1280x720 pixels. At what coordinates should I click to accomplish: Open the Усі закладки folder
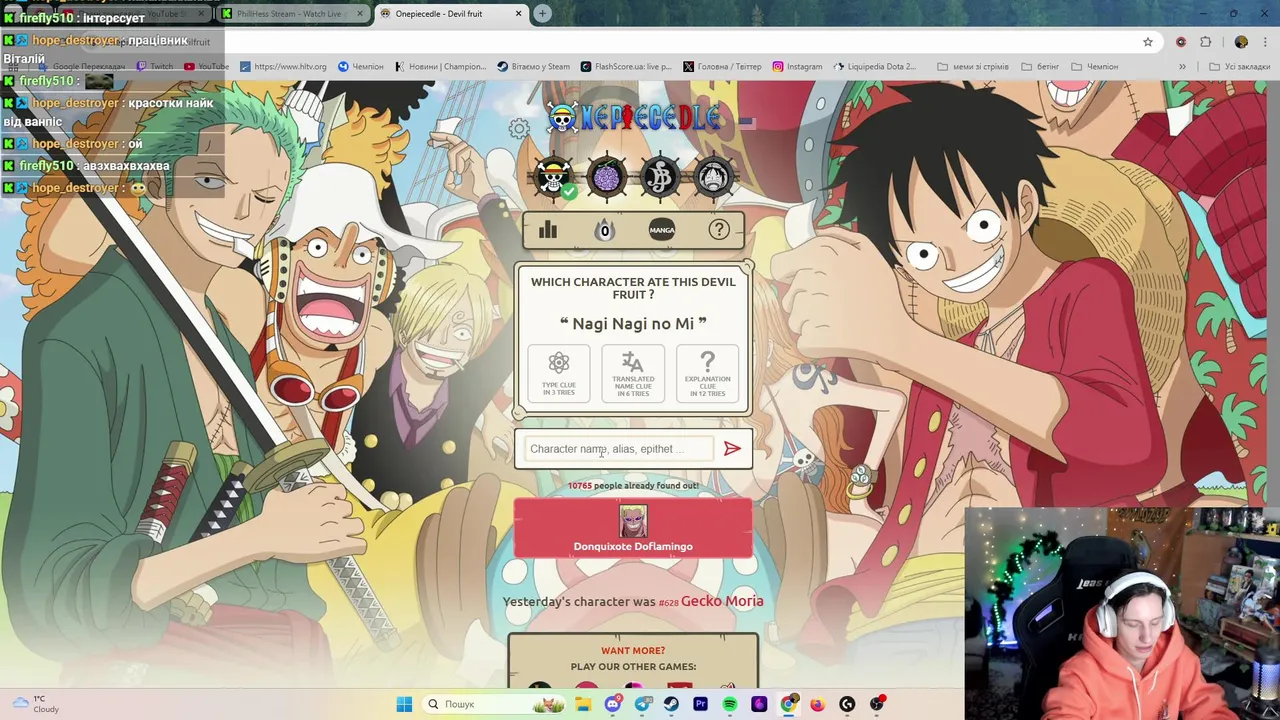pyautogui.click(x=1240, y=67)
